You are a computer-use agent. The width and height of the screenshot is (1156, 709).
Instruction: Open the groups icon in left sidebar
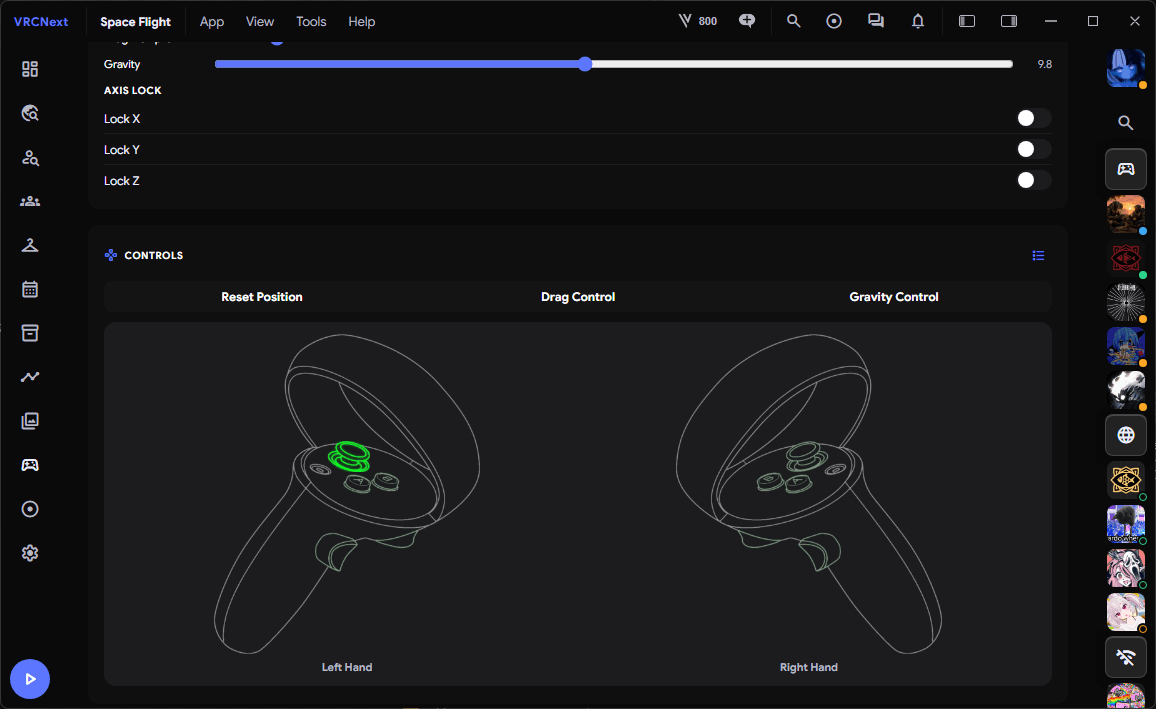[x=29, y=201]
